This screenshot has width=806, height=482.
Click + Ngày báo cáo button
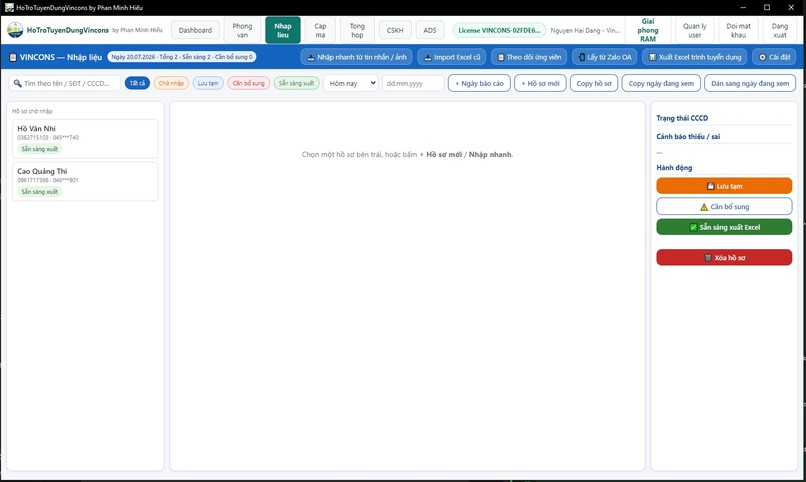(x=479, y=83)
